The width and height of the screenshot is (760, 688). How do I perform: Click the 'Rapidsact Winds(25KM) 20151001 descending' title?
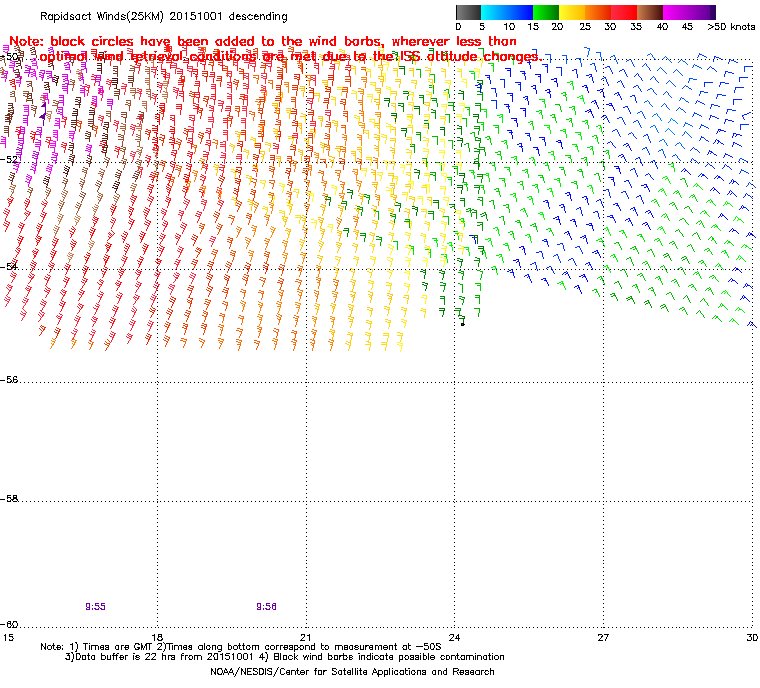pyautogui.click(x=164, y=16)
